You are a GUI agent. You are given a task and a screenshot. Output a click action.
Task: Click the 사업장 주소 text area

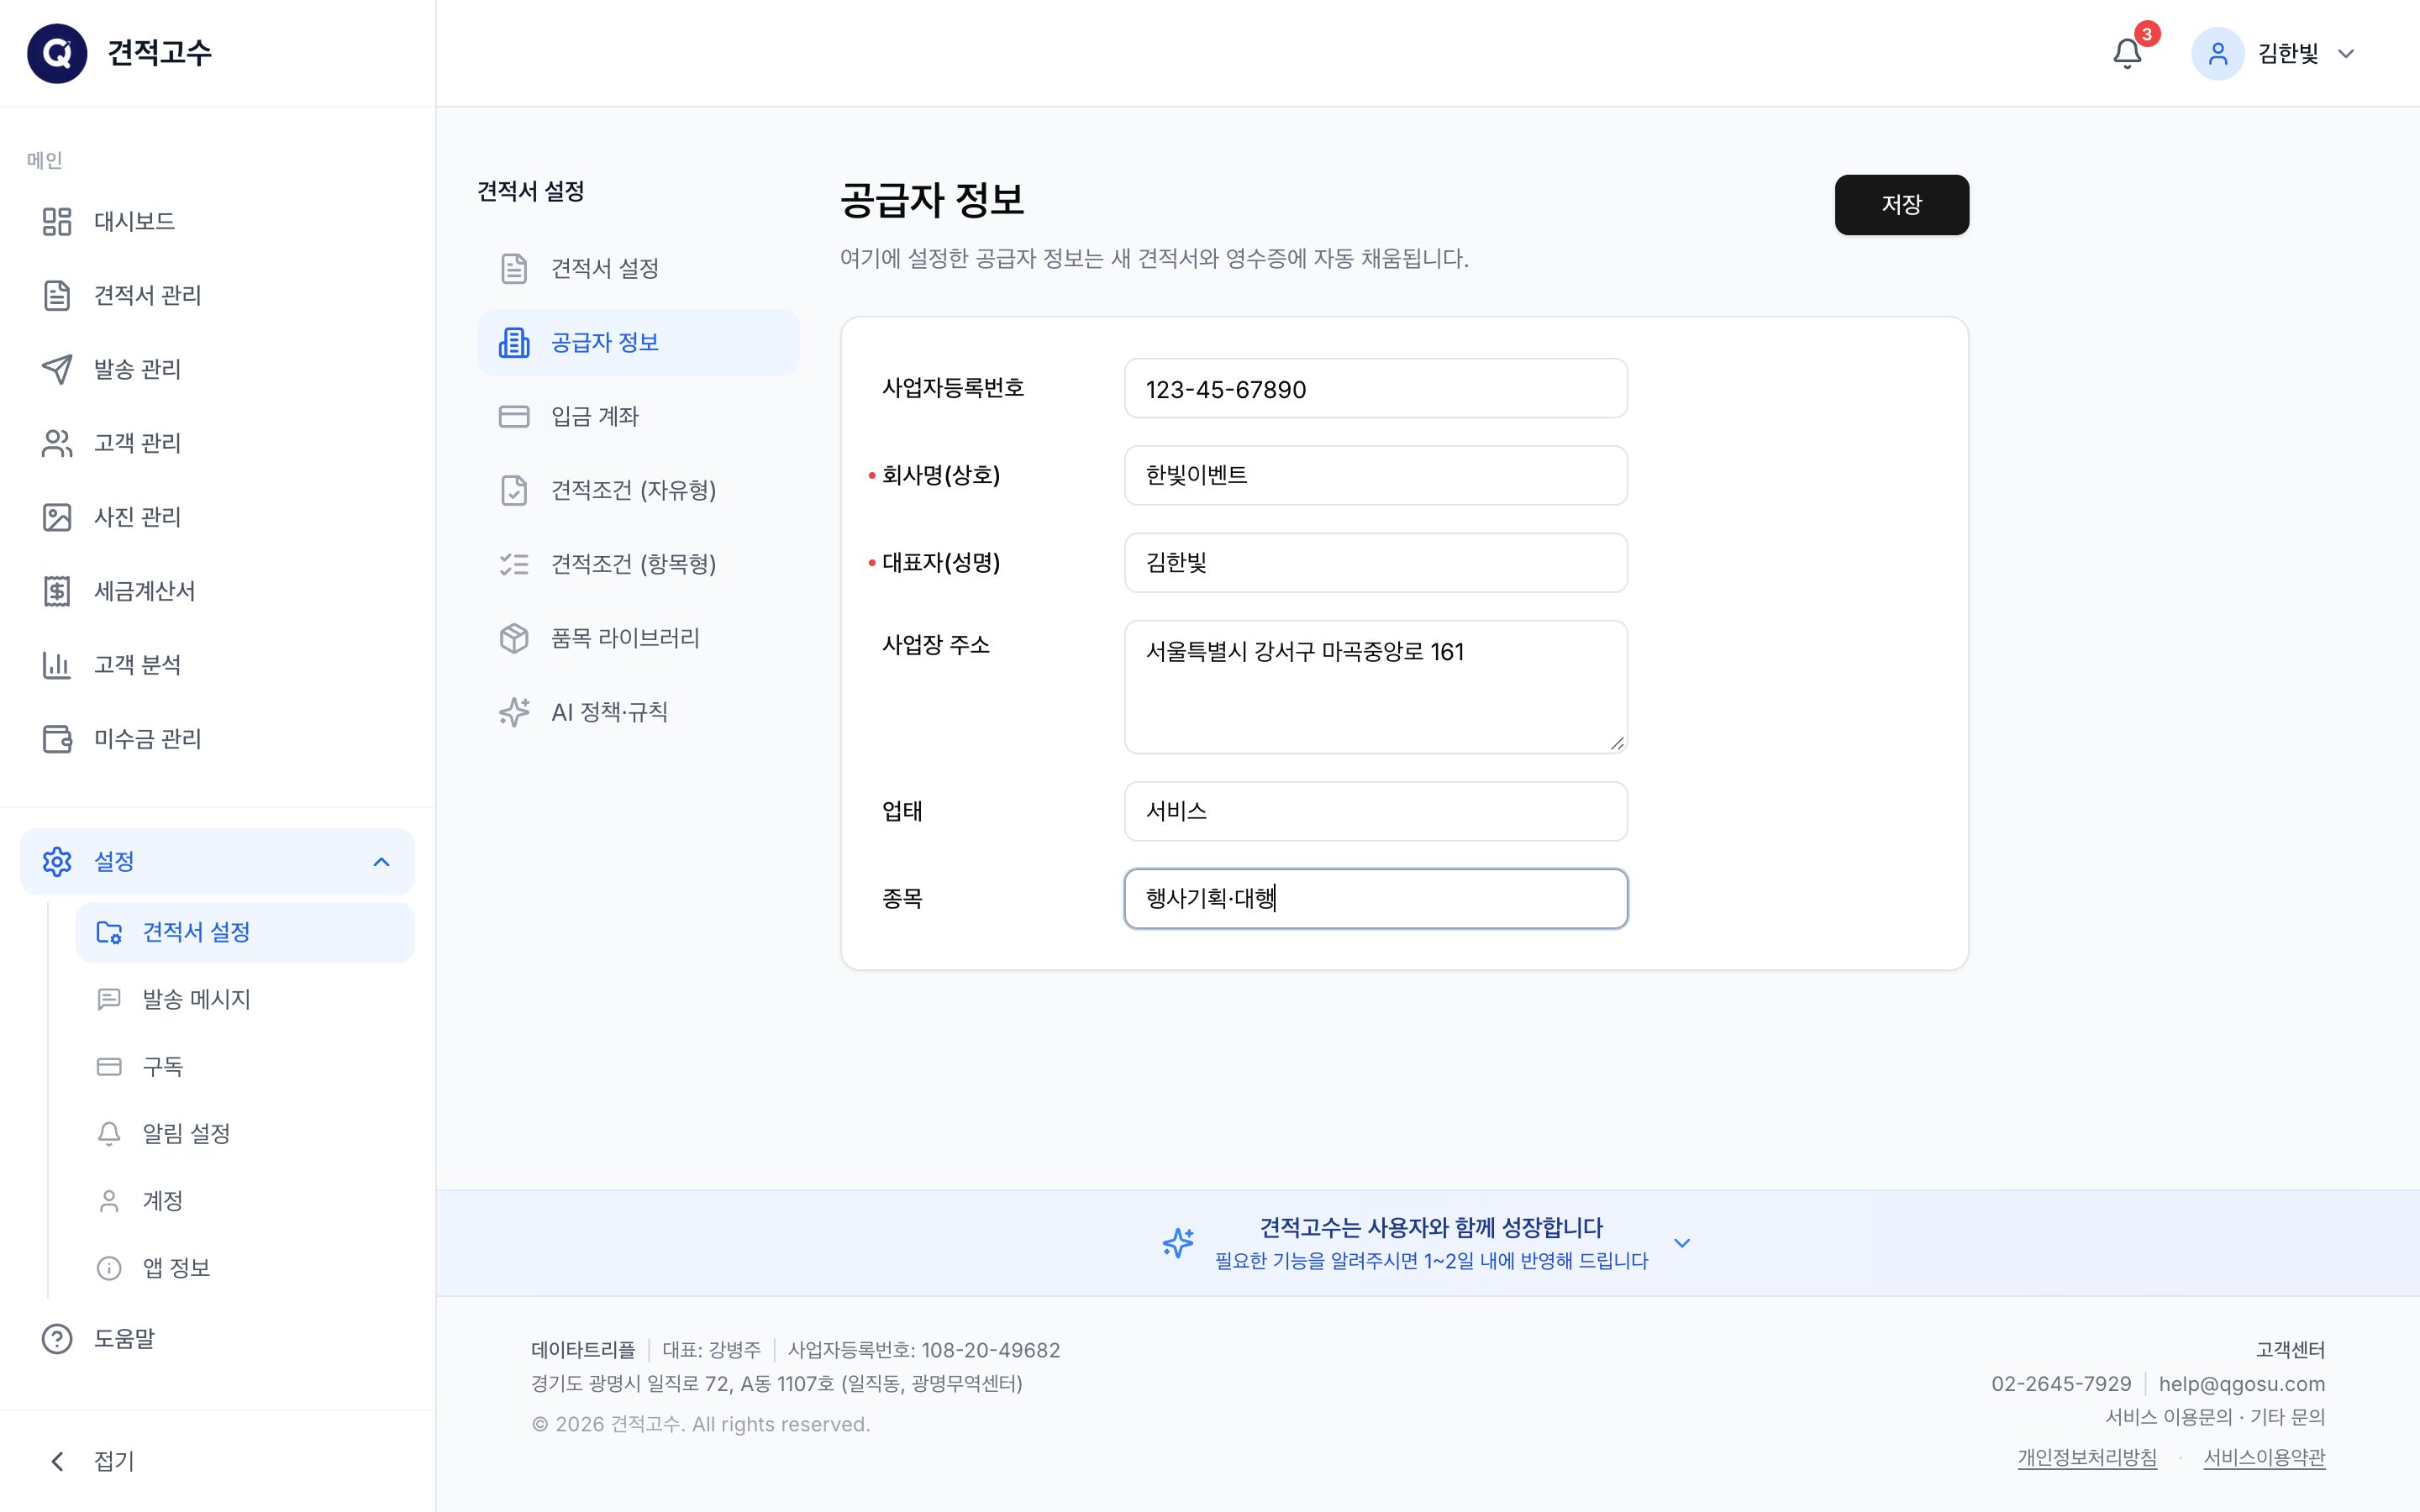coord(1375,687)
